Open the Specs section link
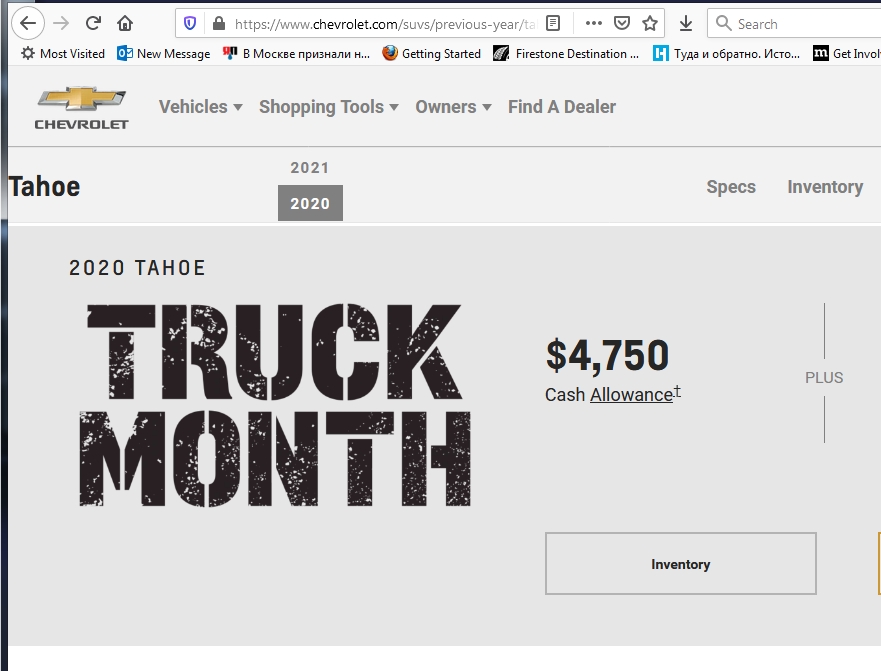The width and height of the screenshot is (881, 671). (x=731, y=187)
